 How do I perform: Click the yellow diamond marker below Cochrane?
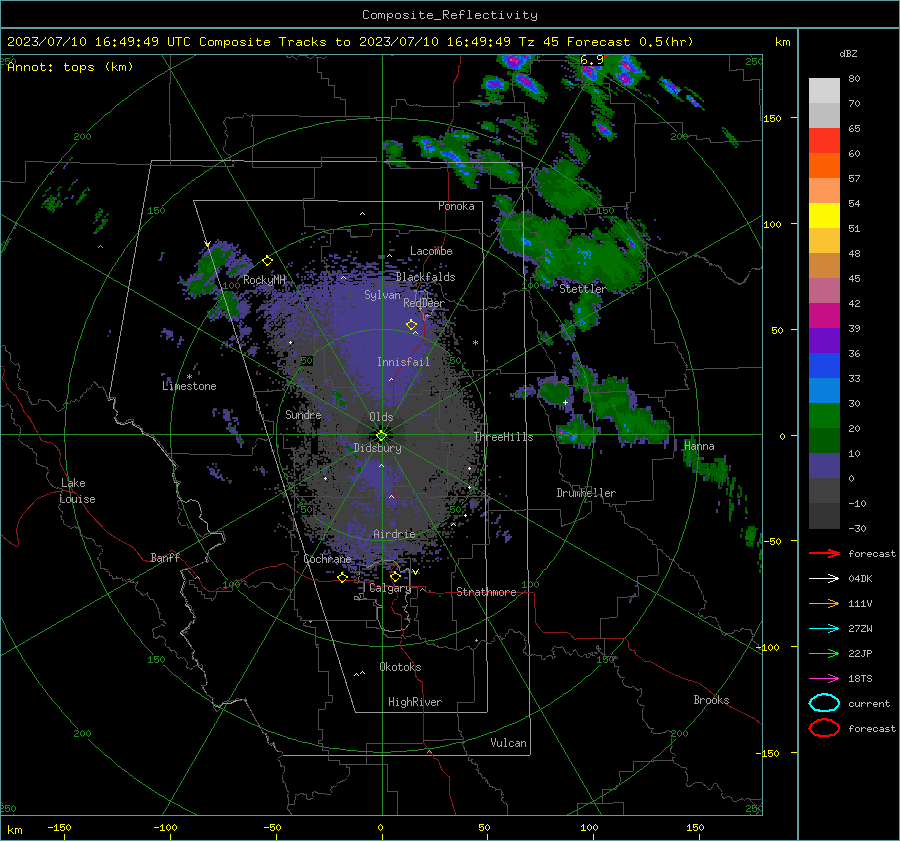(x=342, y=577)
